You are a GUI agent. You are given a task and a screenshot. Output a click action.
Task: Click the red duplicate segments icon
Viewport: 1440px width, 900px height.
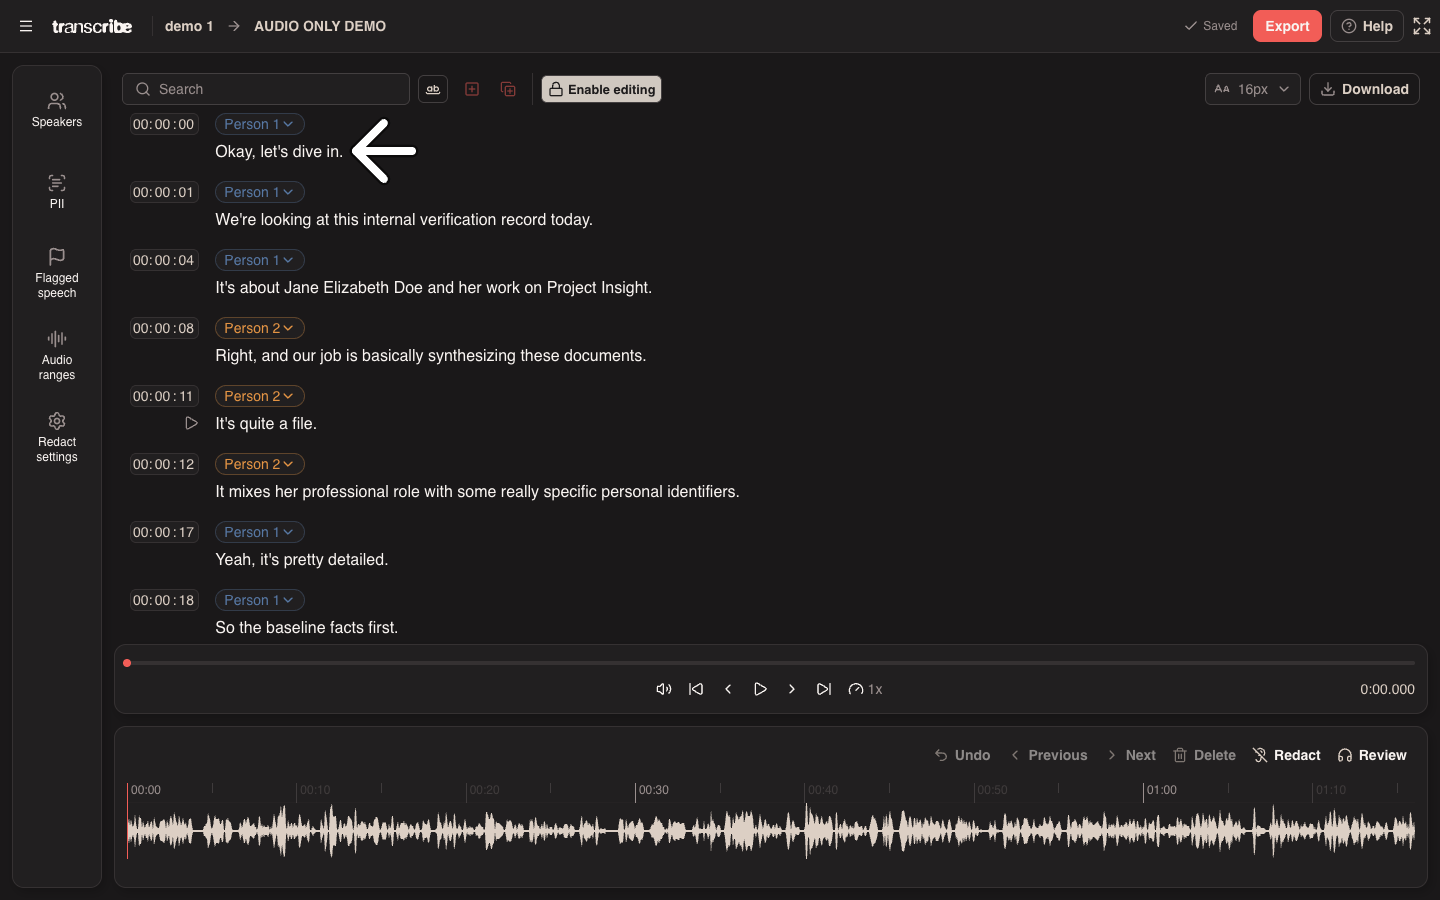pos(508,89)
